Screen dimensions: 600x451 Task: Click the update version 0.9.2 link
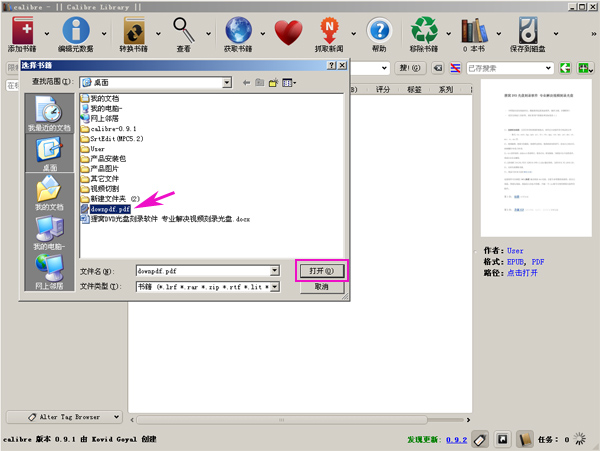click(x=457, y=440)
